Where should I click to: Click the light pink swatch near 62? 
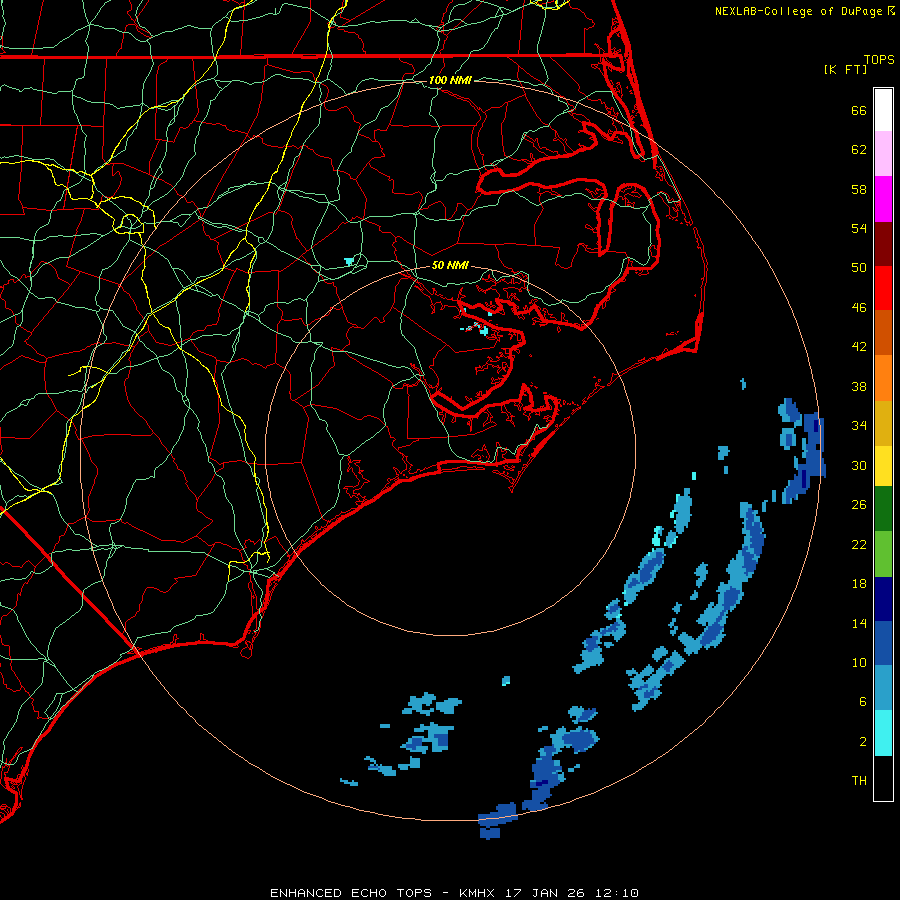[x=883, y=154]
